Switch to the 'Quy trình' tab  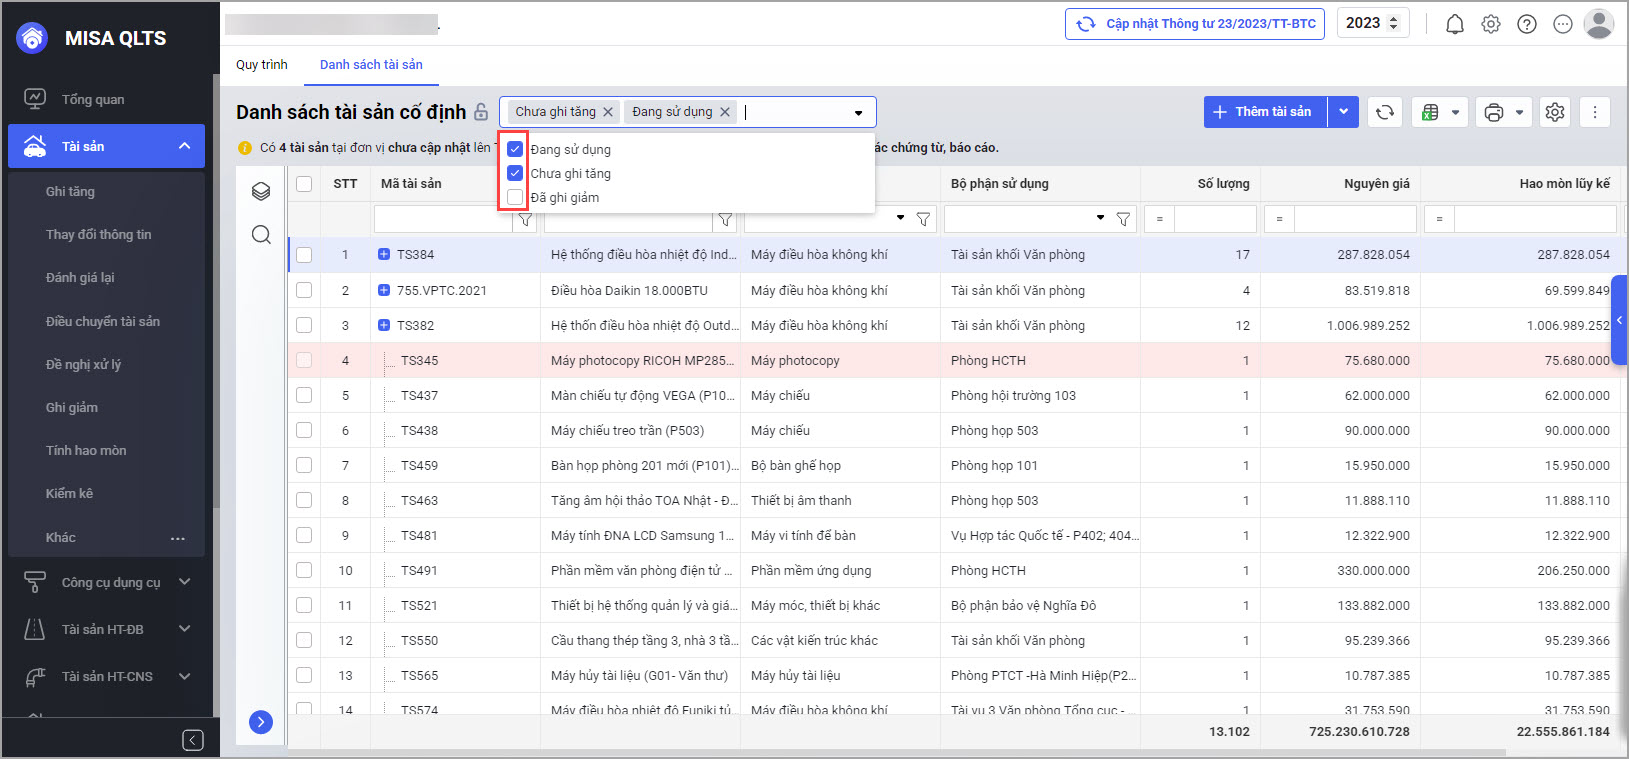click(x=262, y=64)
